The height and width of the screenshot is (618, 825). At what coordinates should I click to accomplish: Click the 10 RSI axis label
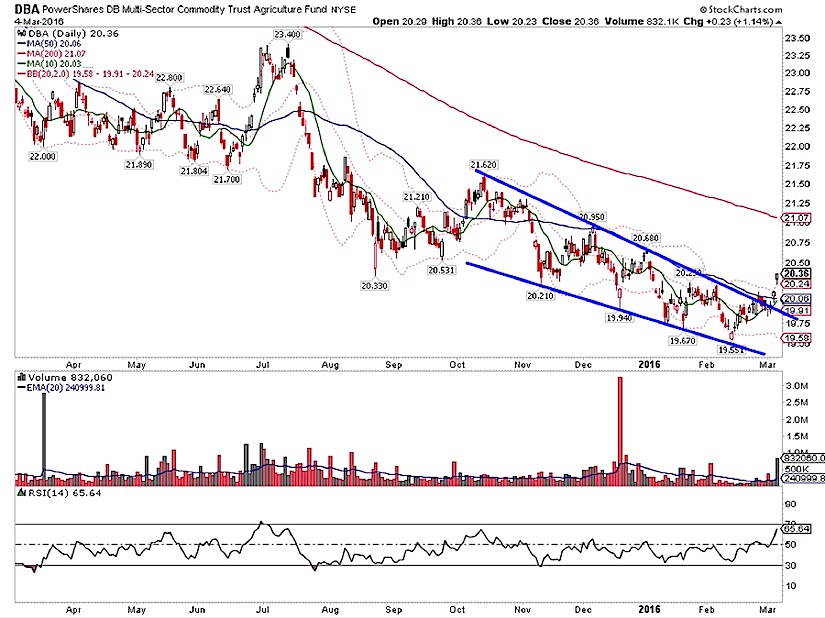point(791,585)
